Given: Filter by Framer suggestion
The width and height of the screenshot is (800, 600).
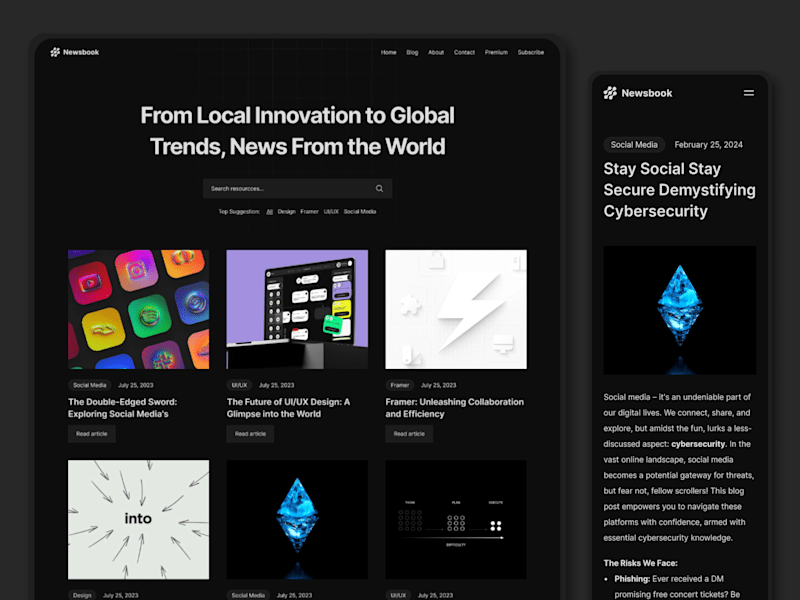Looking at the screenshot, I should [309, 211].
